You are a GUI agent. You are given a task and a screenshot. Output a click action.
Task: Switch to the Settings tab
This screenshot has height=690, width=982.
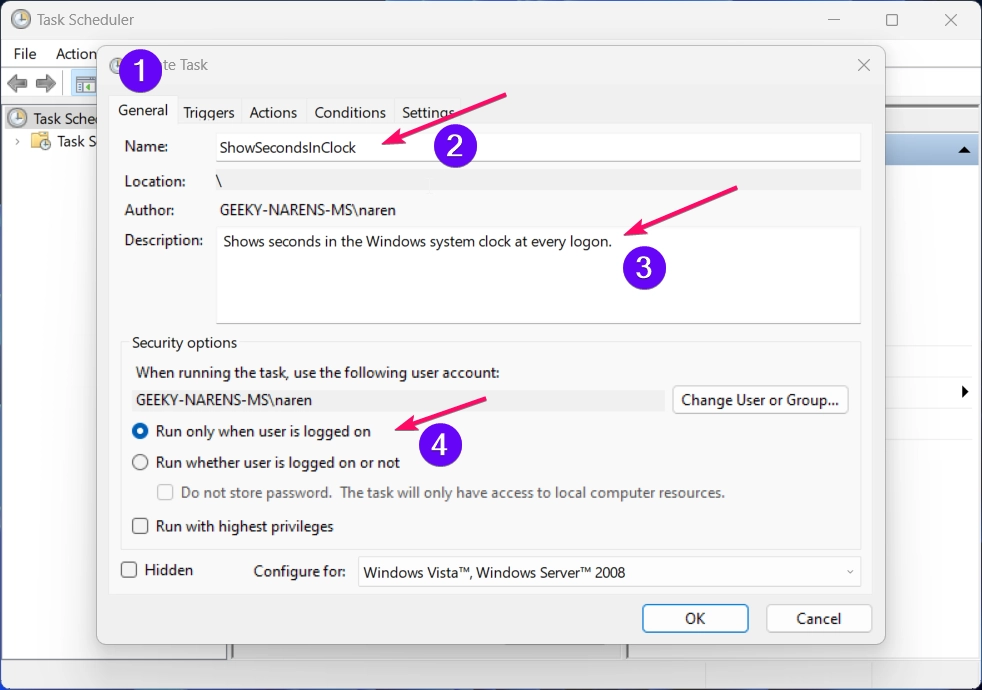428,113
